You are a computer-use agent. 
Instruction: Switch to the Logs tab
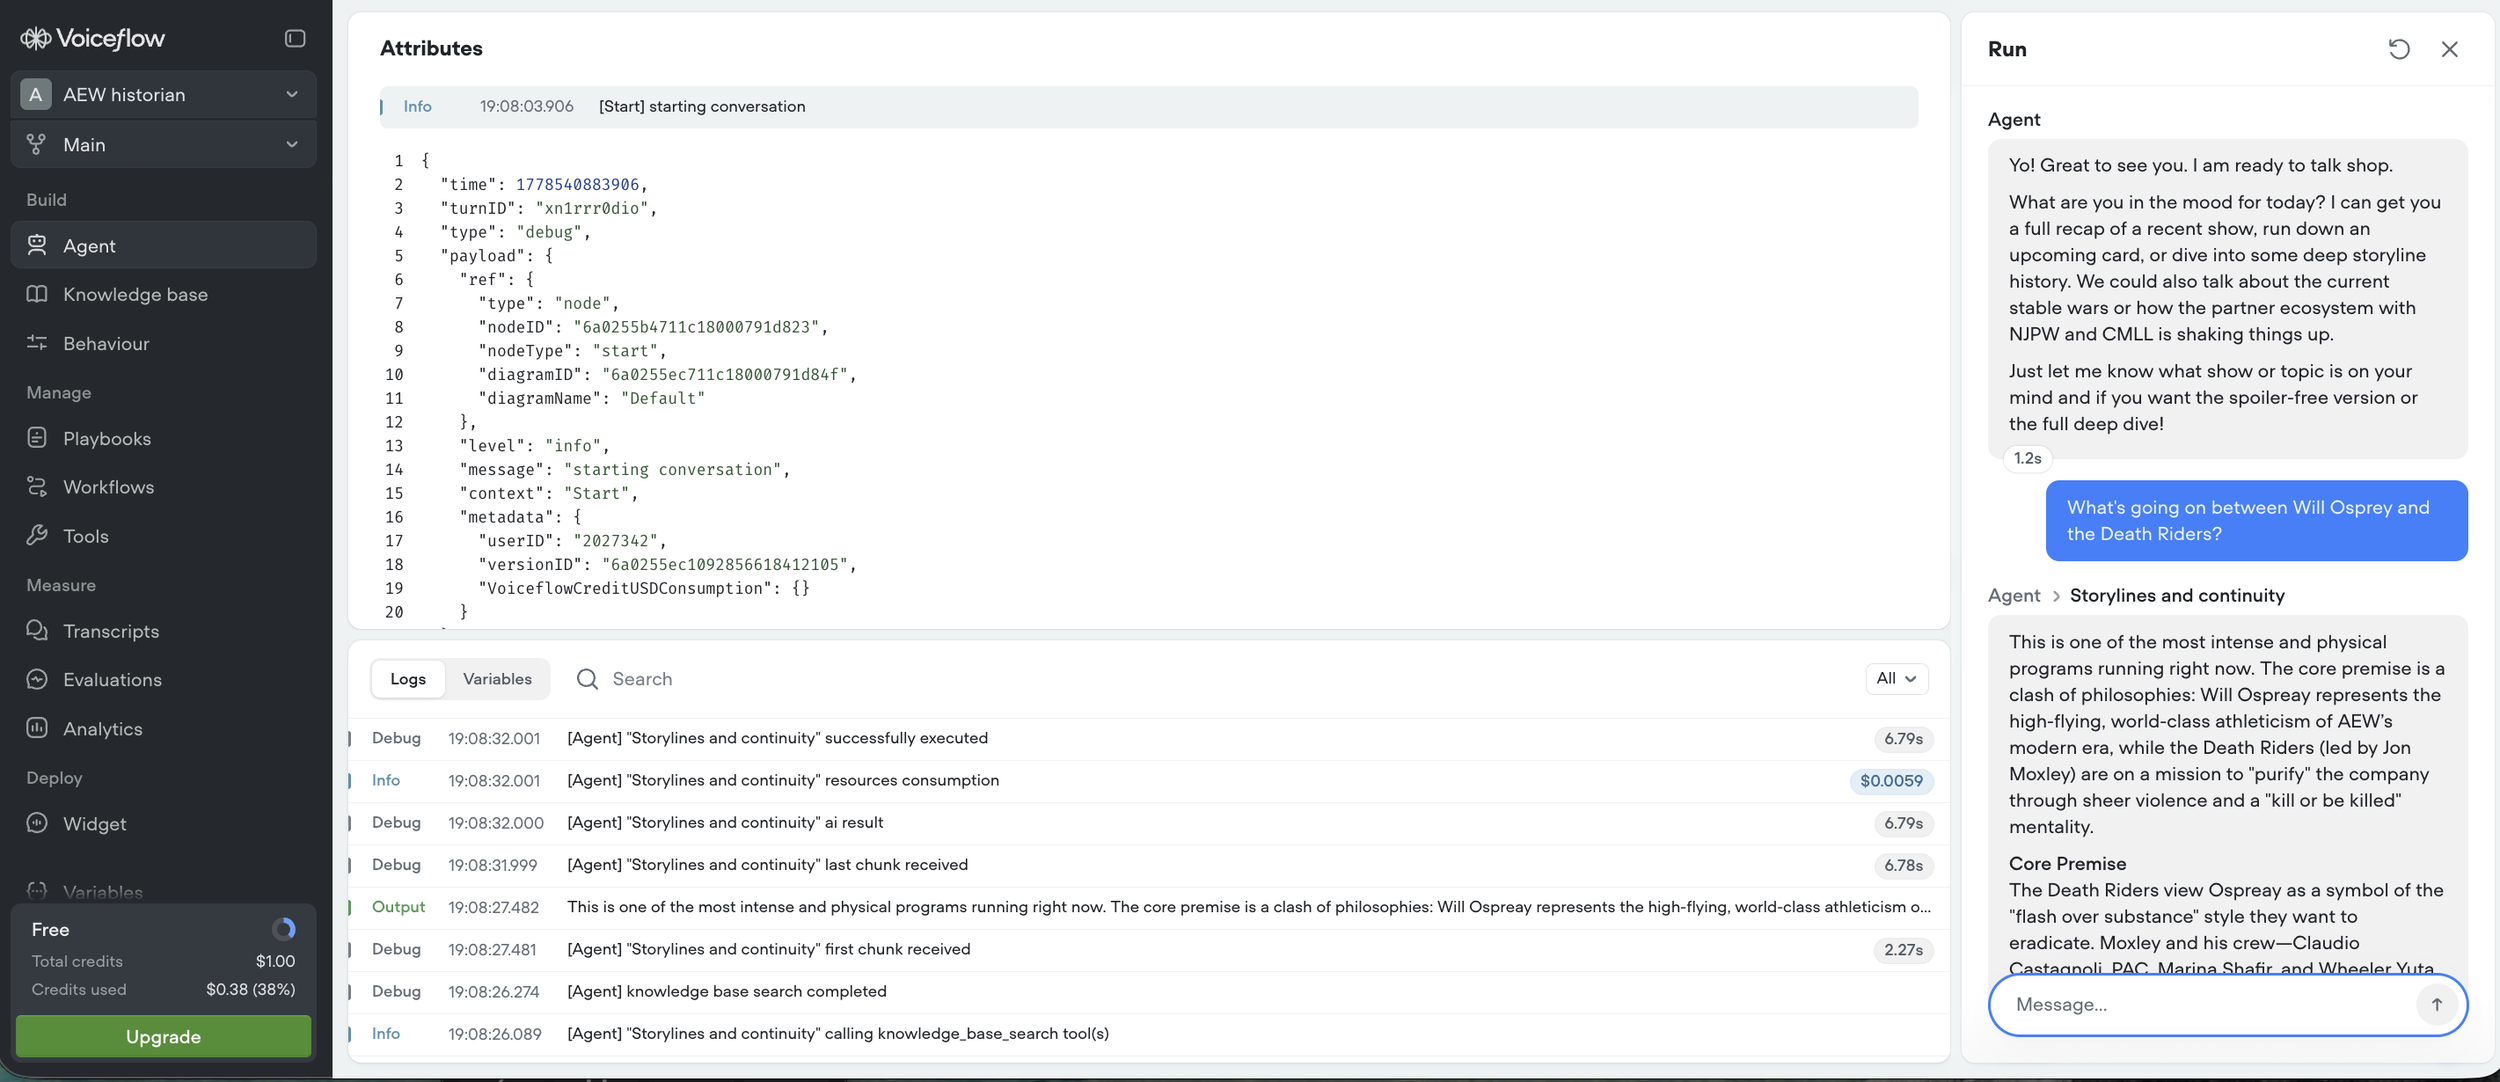click(408, 679)
